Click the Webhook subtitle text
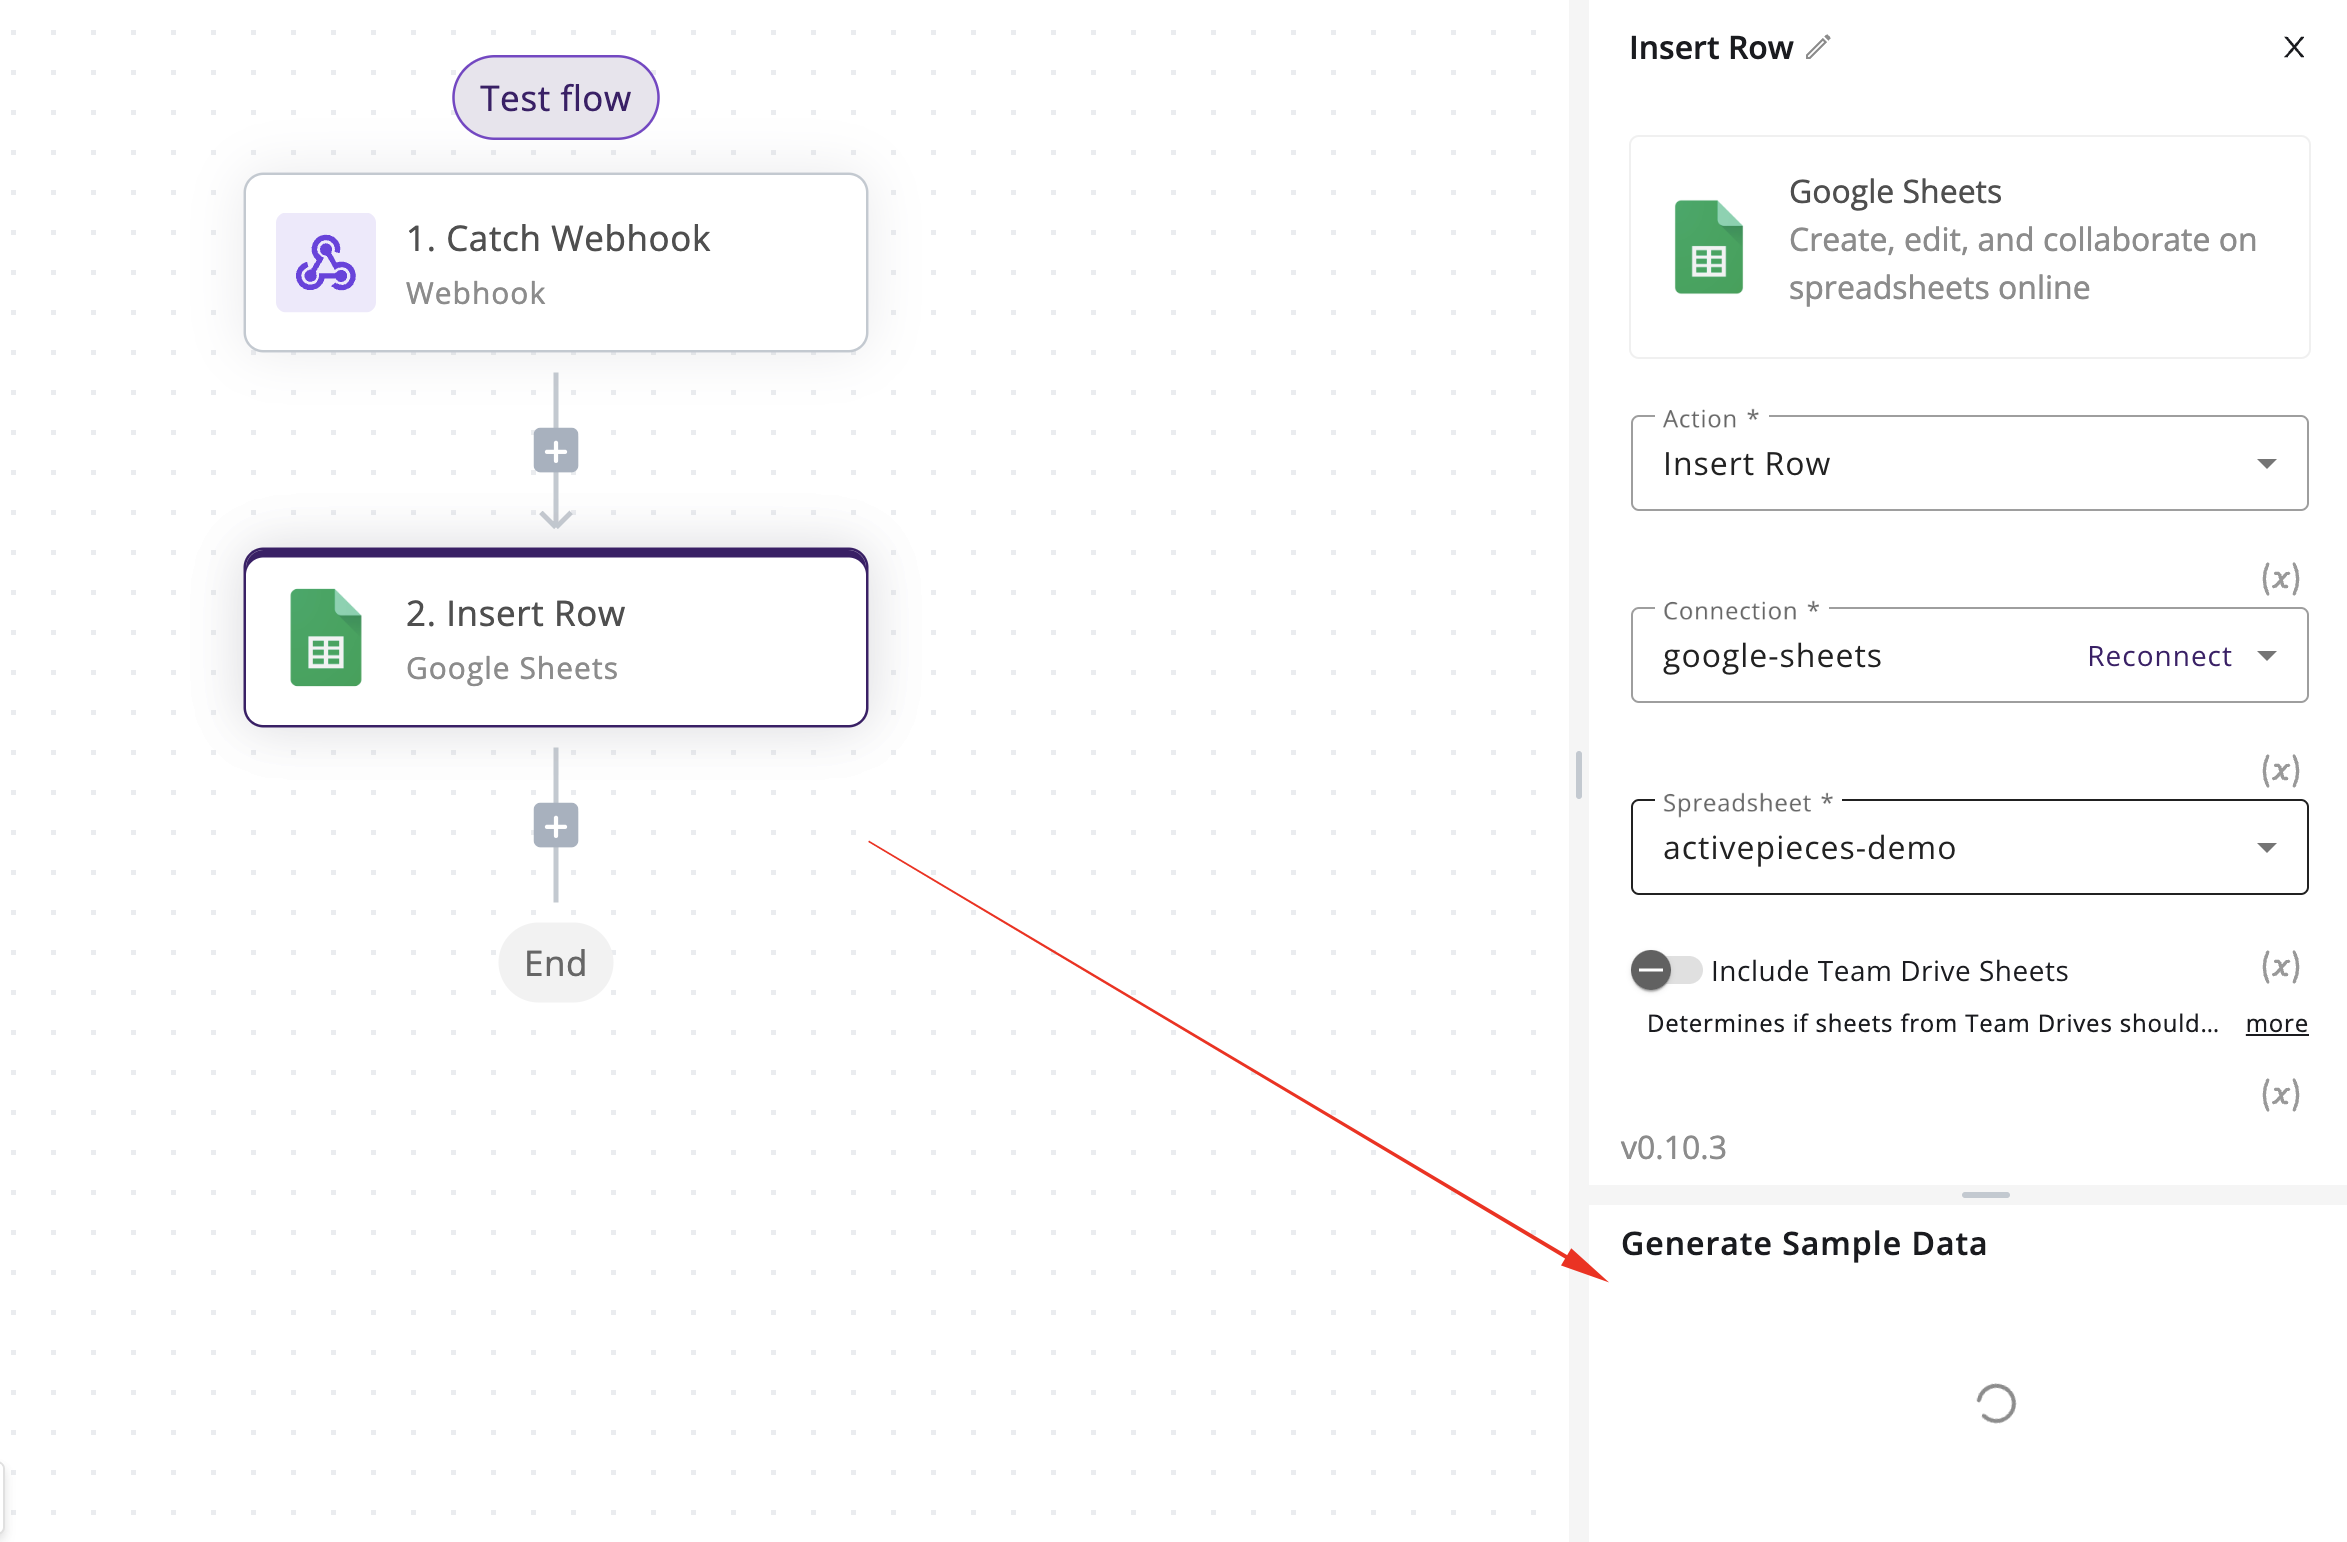The image size is (2347, 1542). click(476, 293)
